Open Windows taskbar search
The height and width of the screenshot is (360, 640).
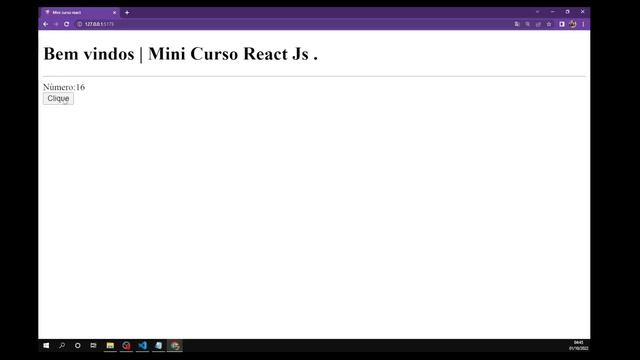point(62,346)
